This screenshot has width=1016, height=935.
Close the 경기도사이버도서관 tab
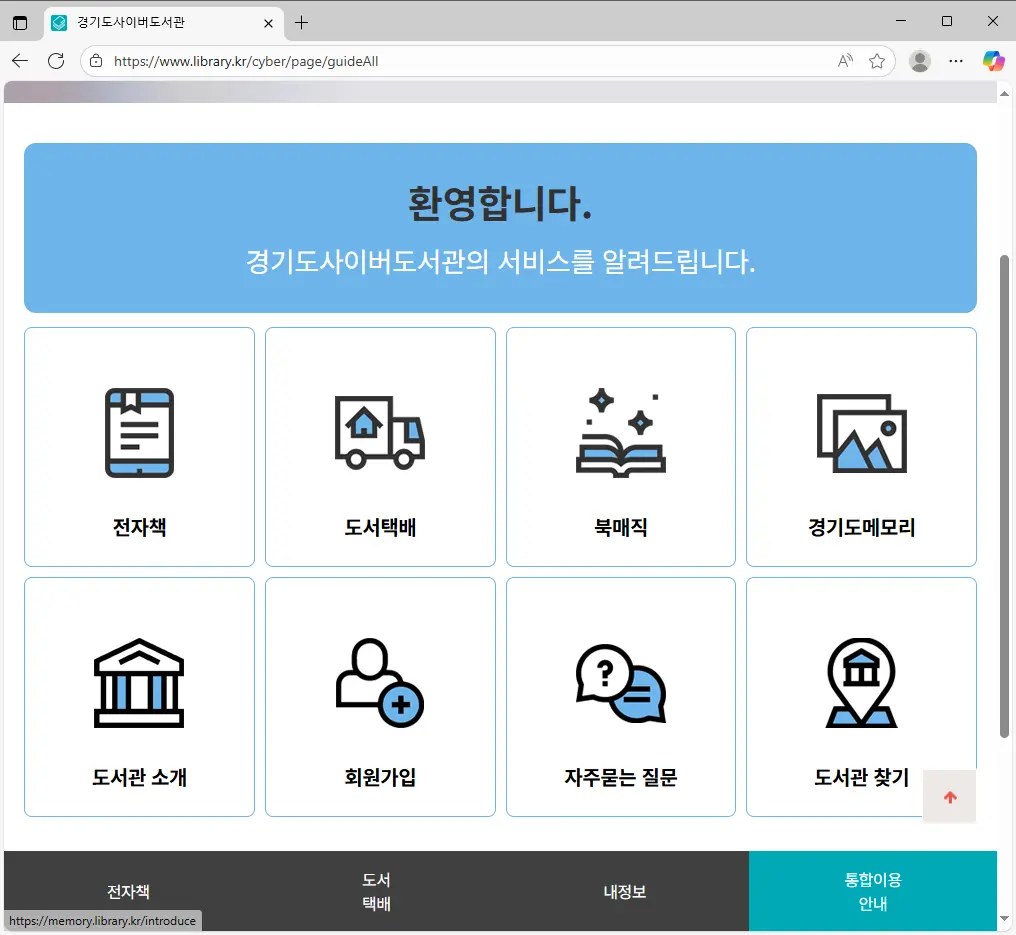coord(268,23)
